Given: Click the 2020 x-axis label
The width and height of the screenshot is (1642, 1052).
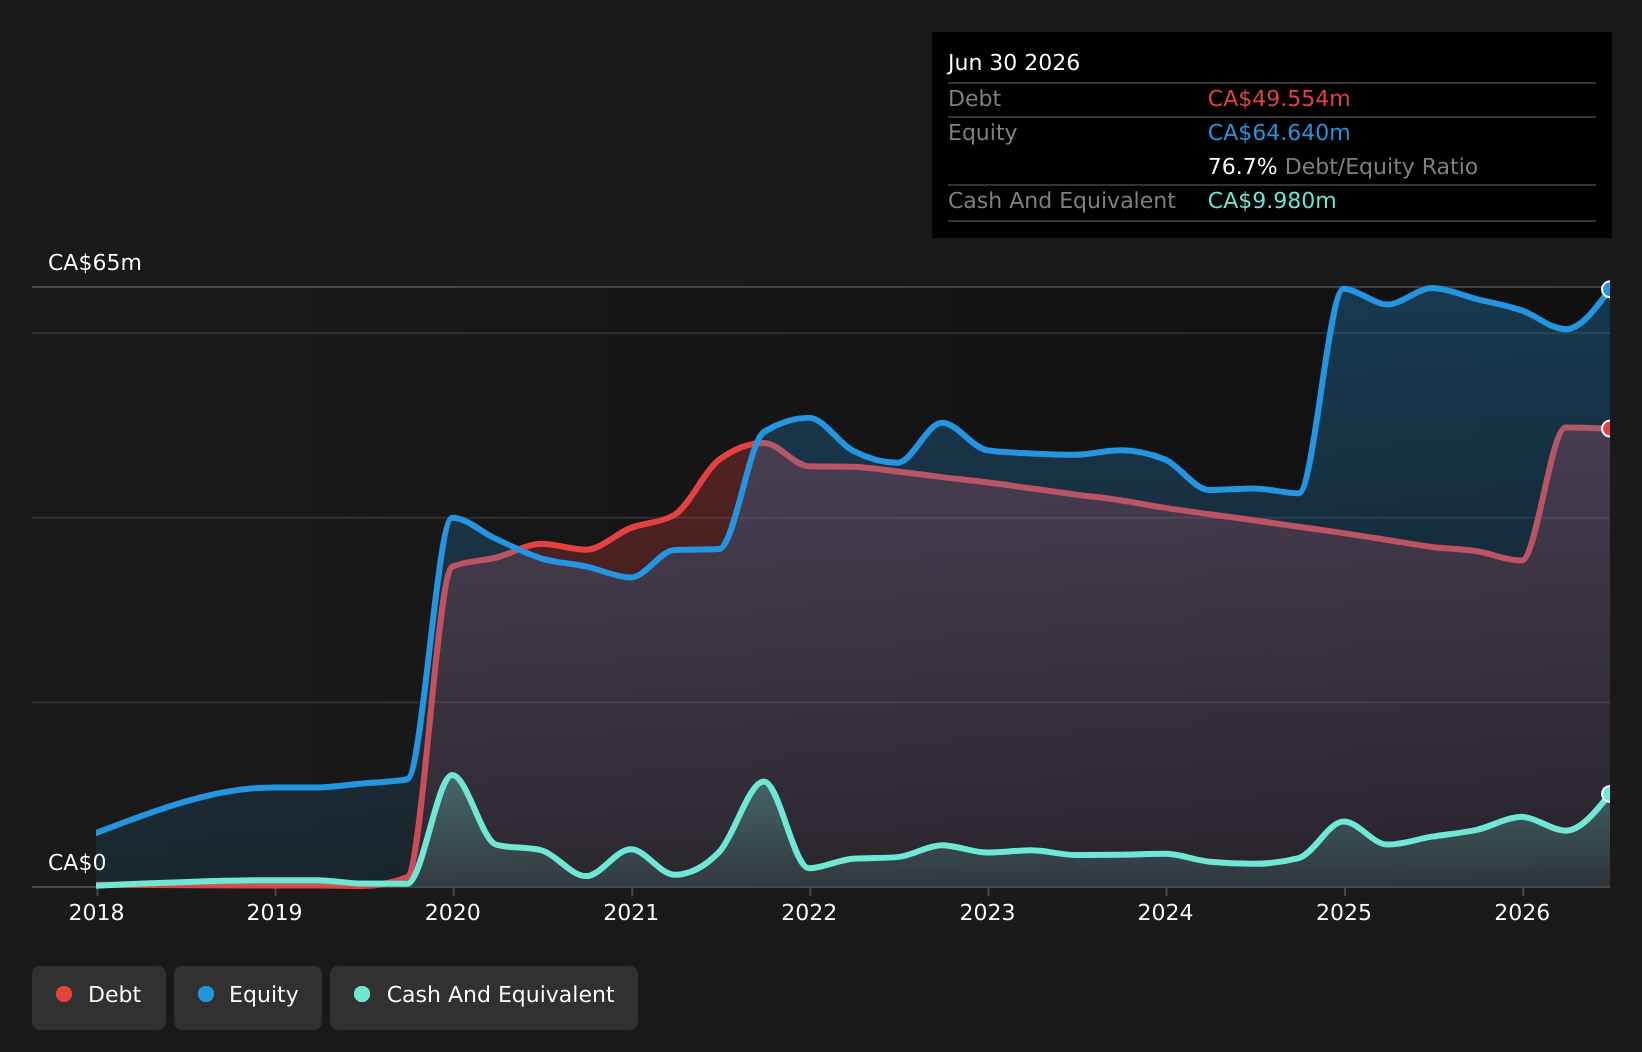Looking at the screenshot, I should click(x=453, y=912).
